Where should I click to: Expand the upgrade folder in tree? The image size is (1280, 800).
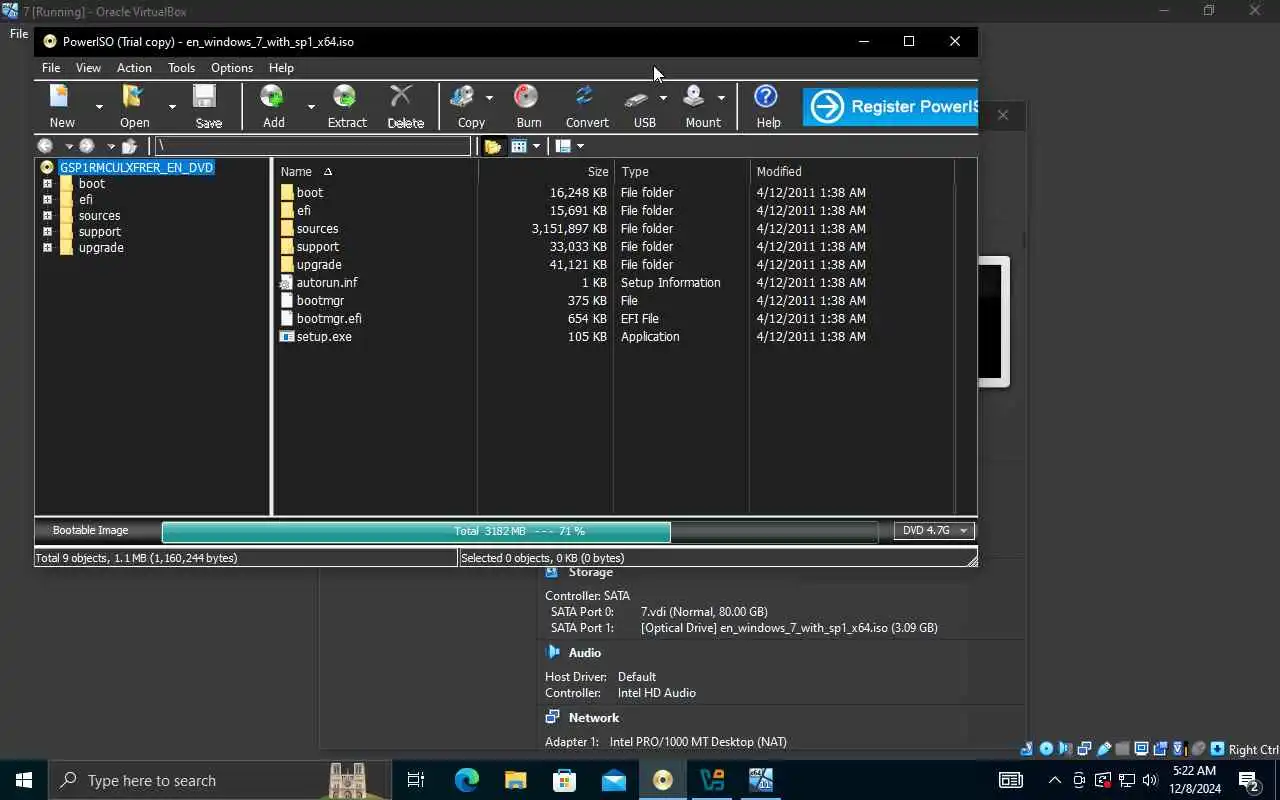point(47,248)
